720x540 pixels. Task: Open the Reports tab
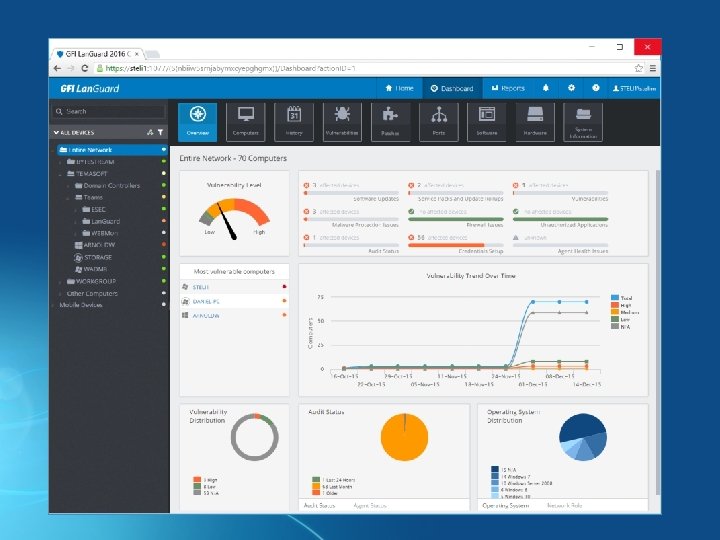pyautogui.click(x=508, y=88)
